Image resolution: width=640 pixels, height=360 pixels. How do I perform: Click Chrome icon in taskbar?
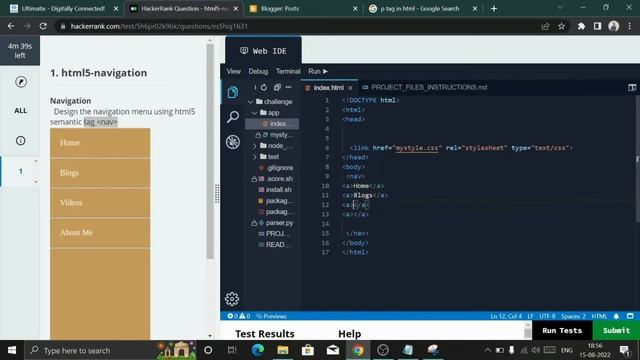pos(358,350)
